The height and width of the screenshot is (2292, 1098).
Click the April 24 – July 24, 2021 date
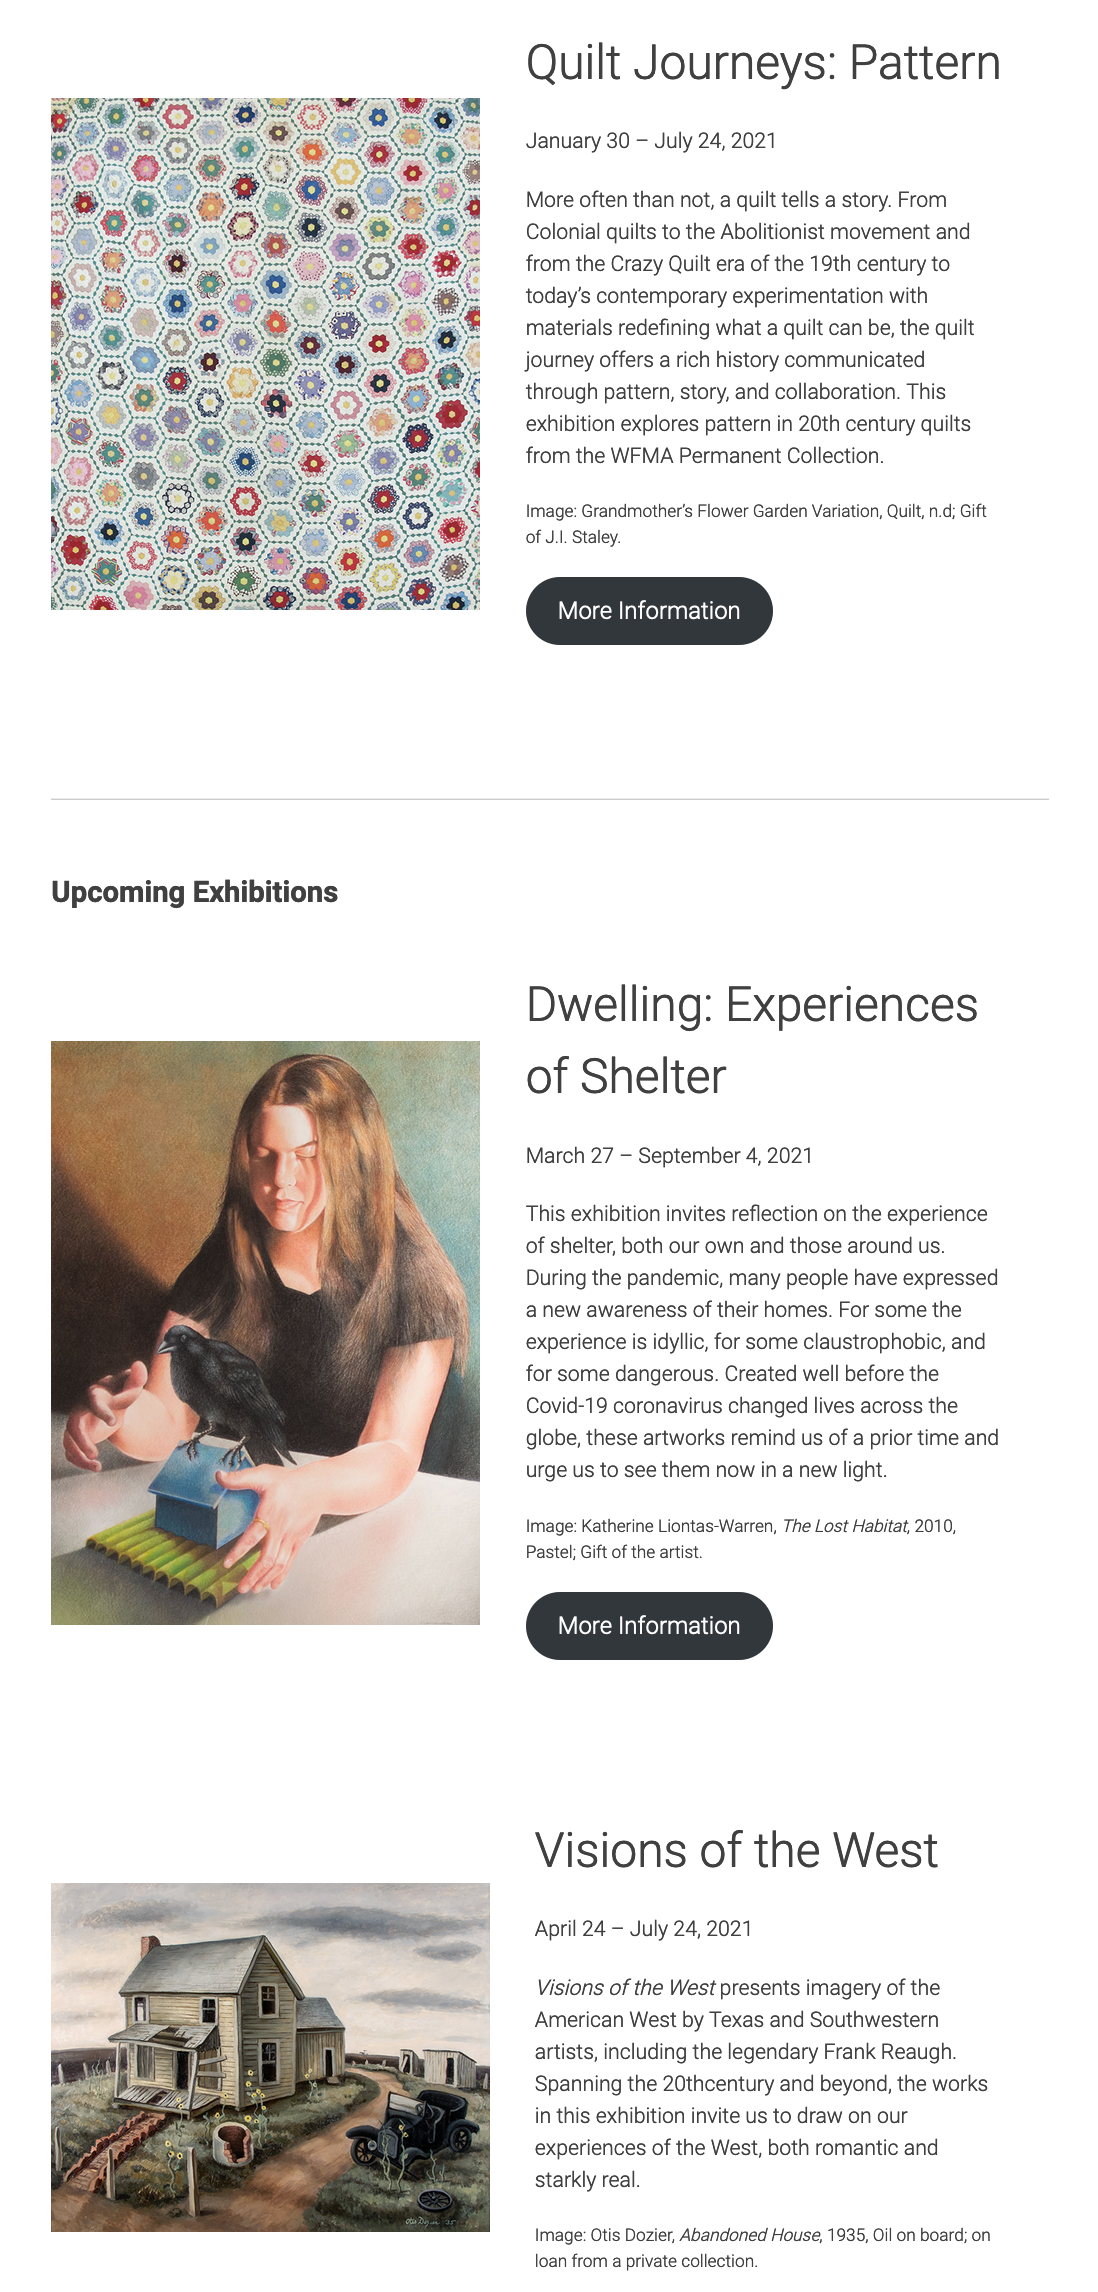coord(643,1929)
